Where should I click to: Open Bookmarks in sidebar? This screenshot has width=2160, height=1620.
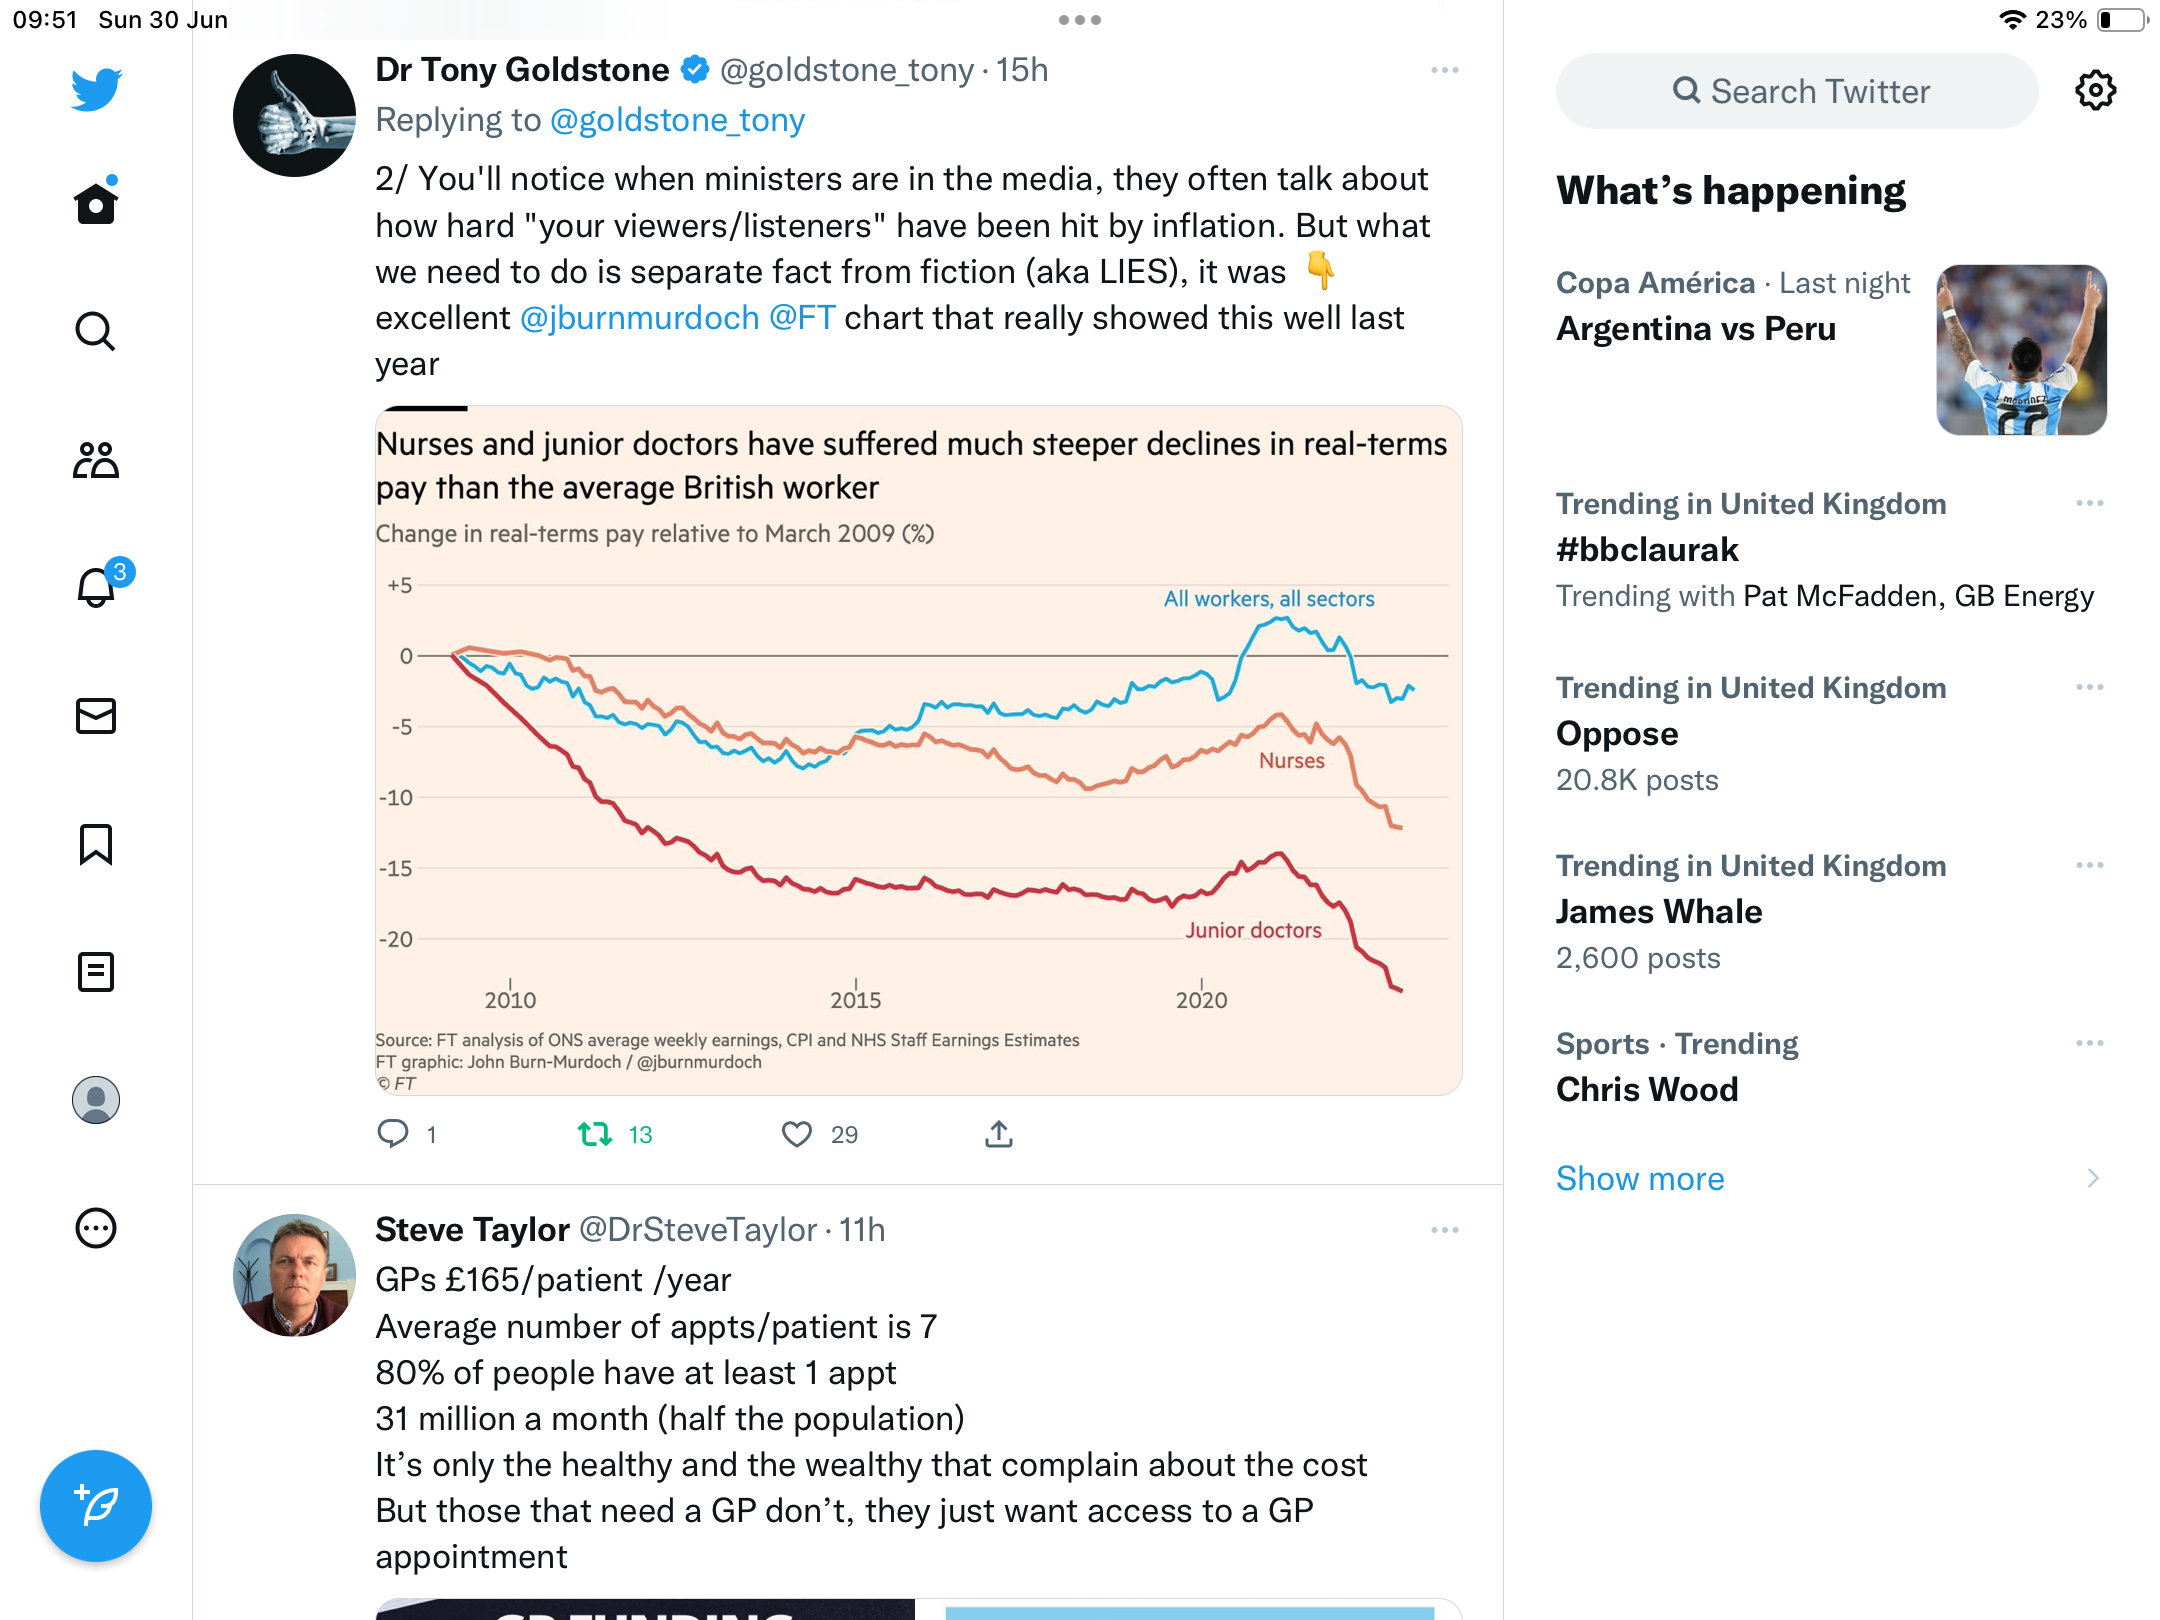tap(96, 844)
